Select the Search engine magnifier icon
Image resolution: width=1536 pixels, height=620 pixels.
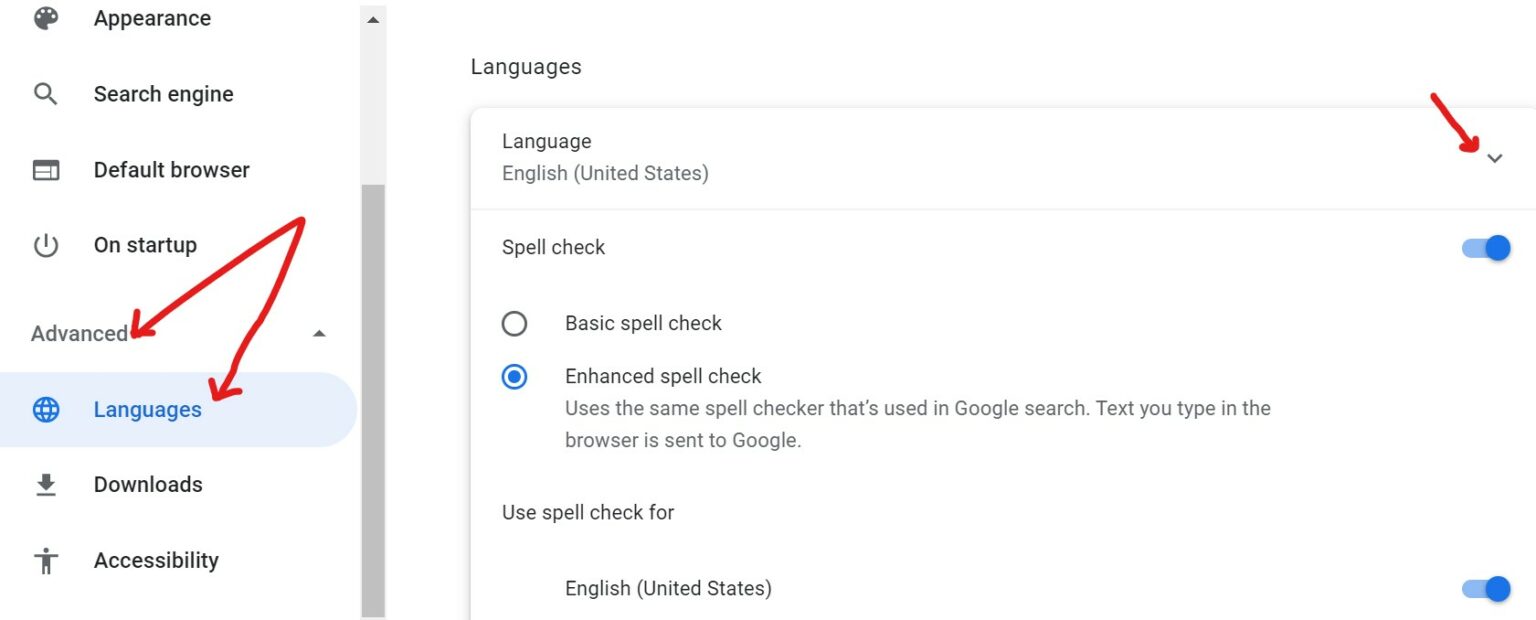[x=46, y=93]
